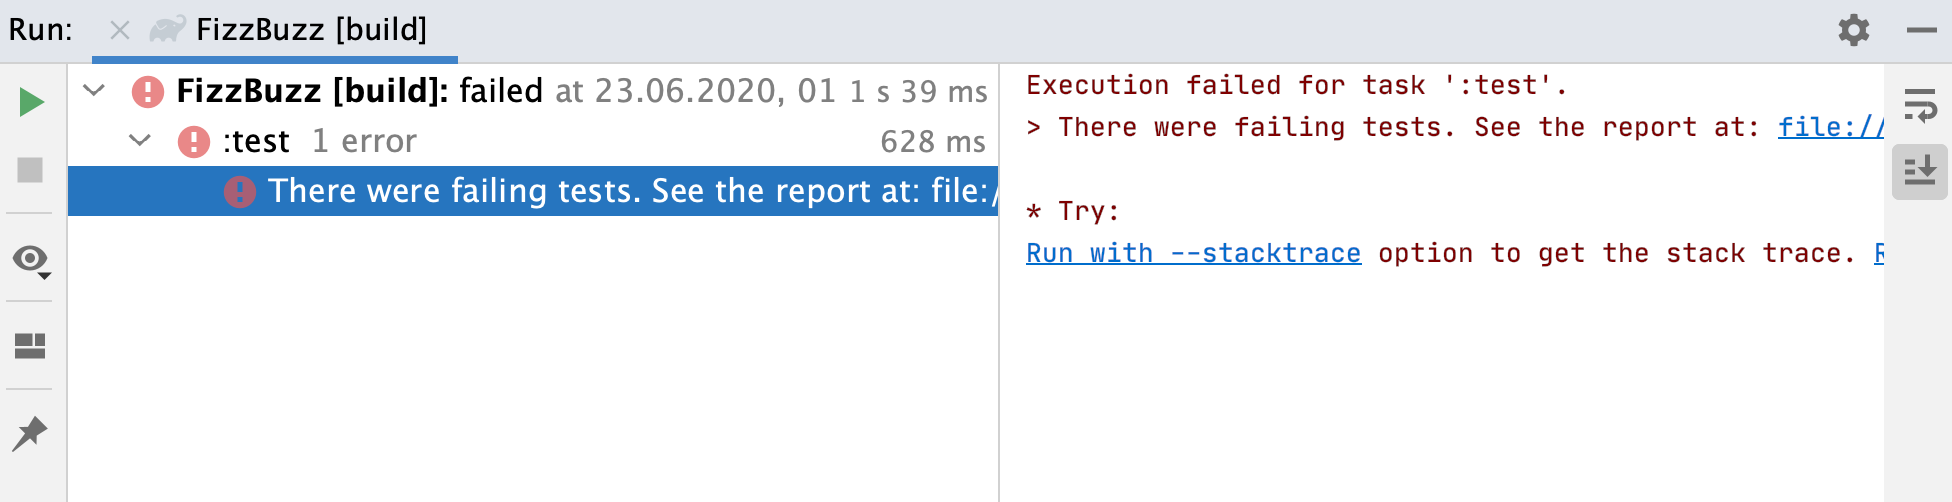Collapse the FizzBuzz [build] failed node

94,91
